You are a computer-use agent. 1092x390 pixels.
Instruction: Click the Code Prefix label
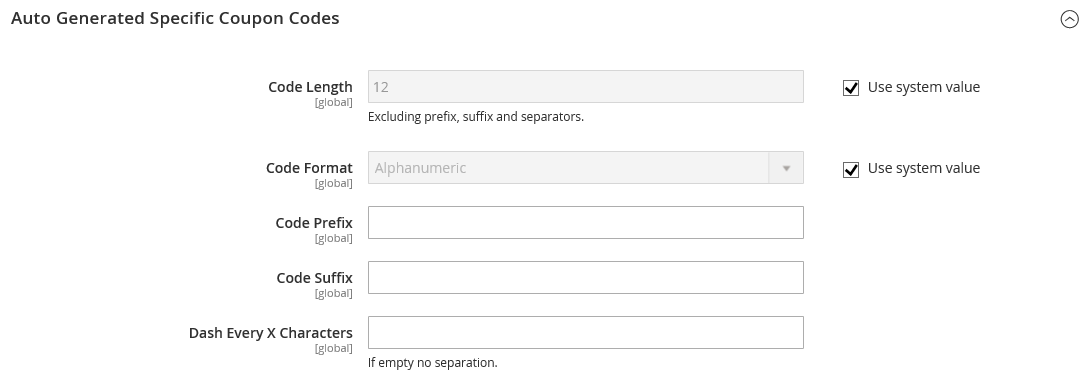coord(314,223)
